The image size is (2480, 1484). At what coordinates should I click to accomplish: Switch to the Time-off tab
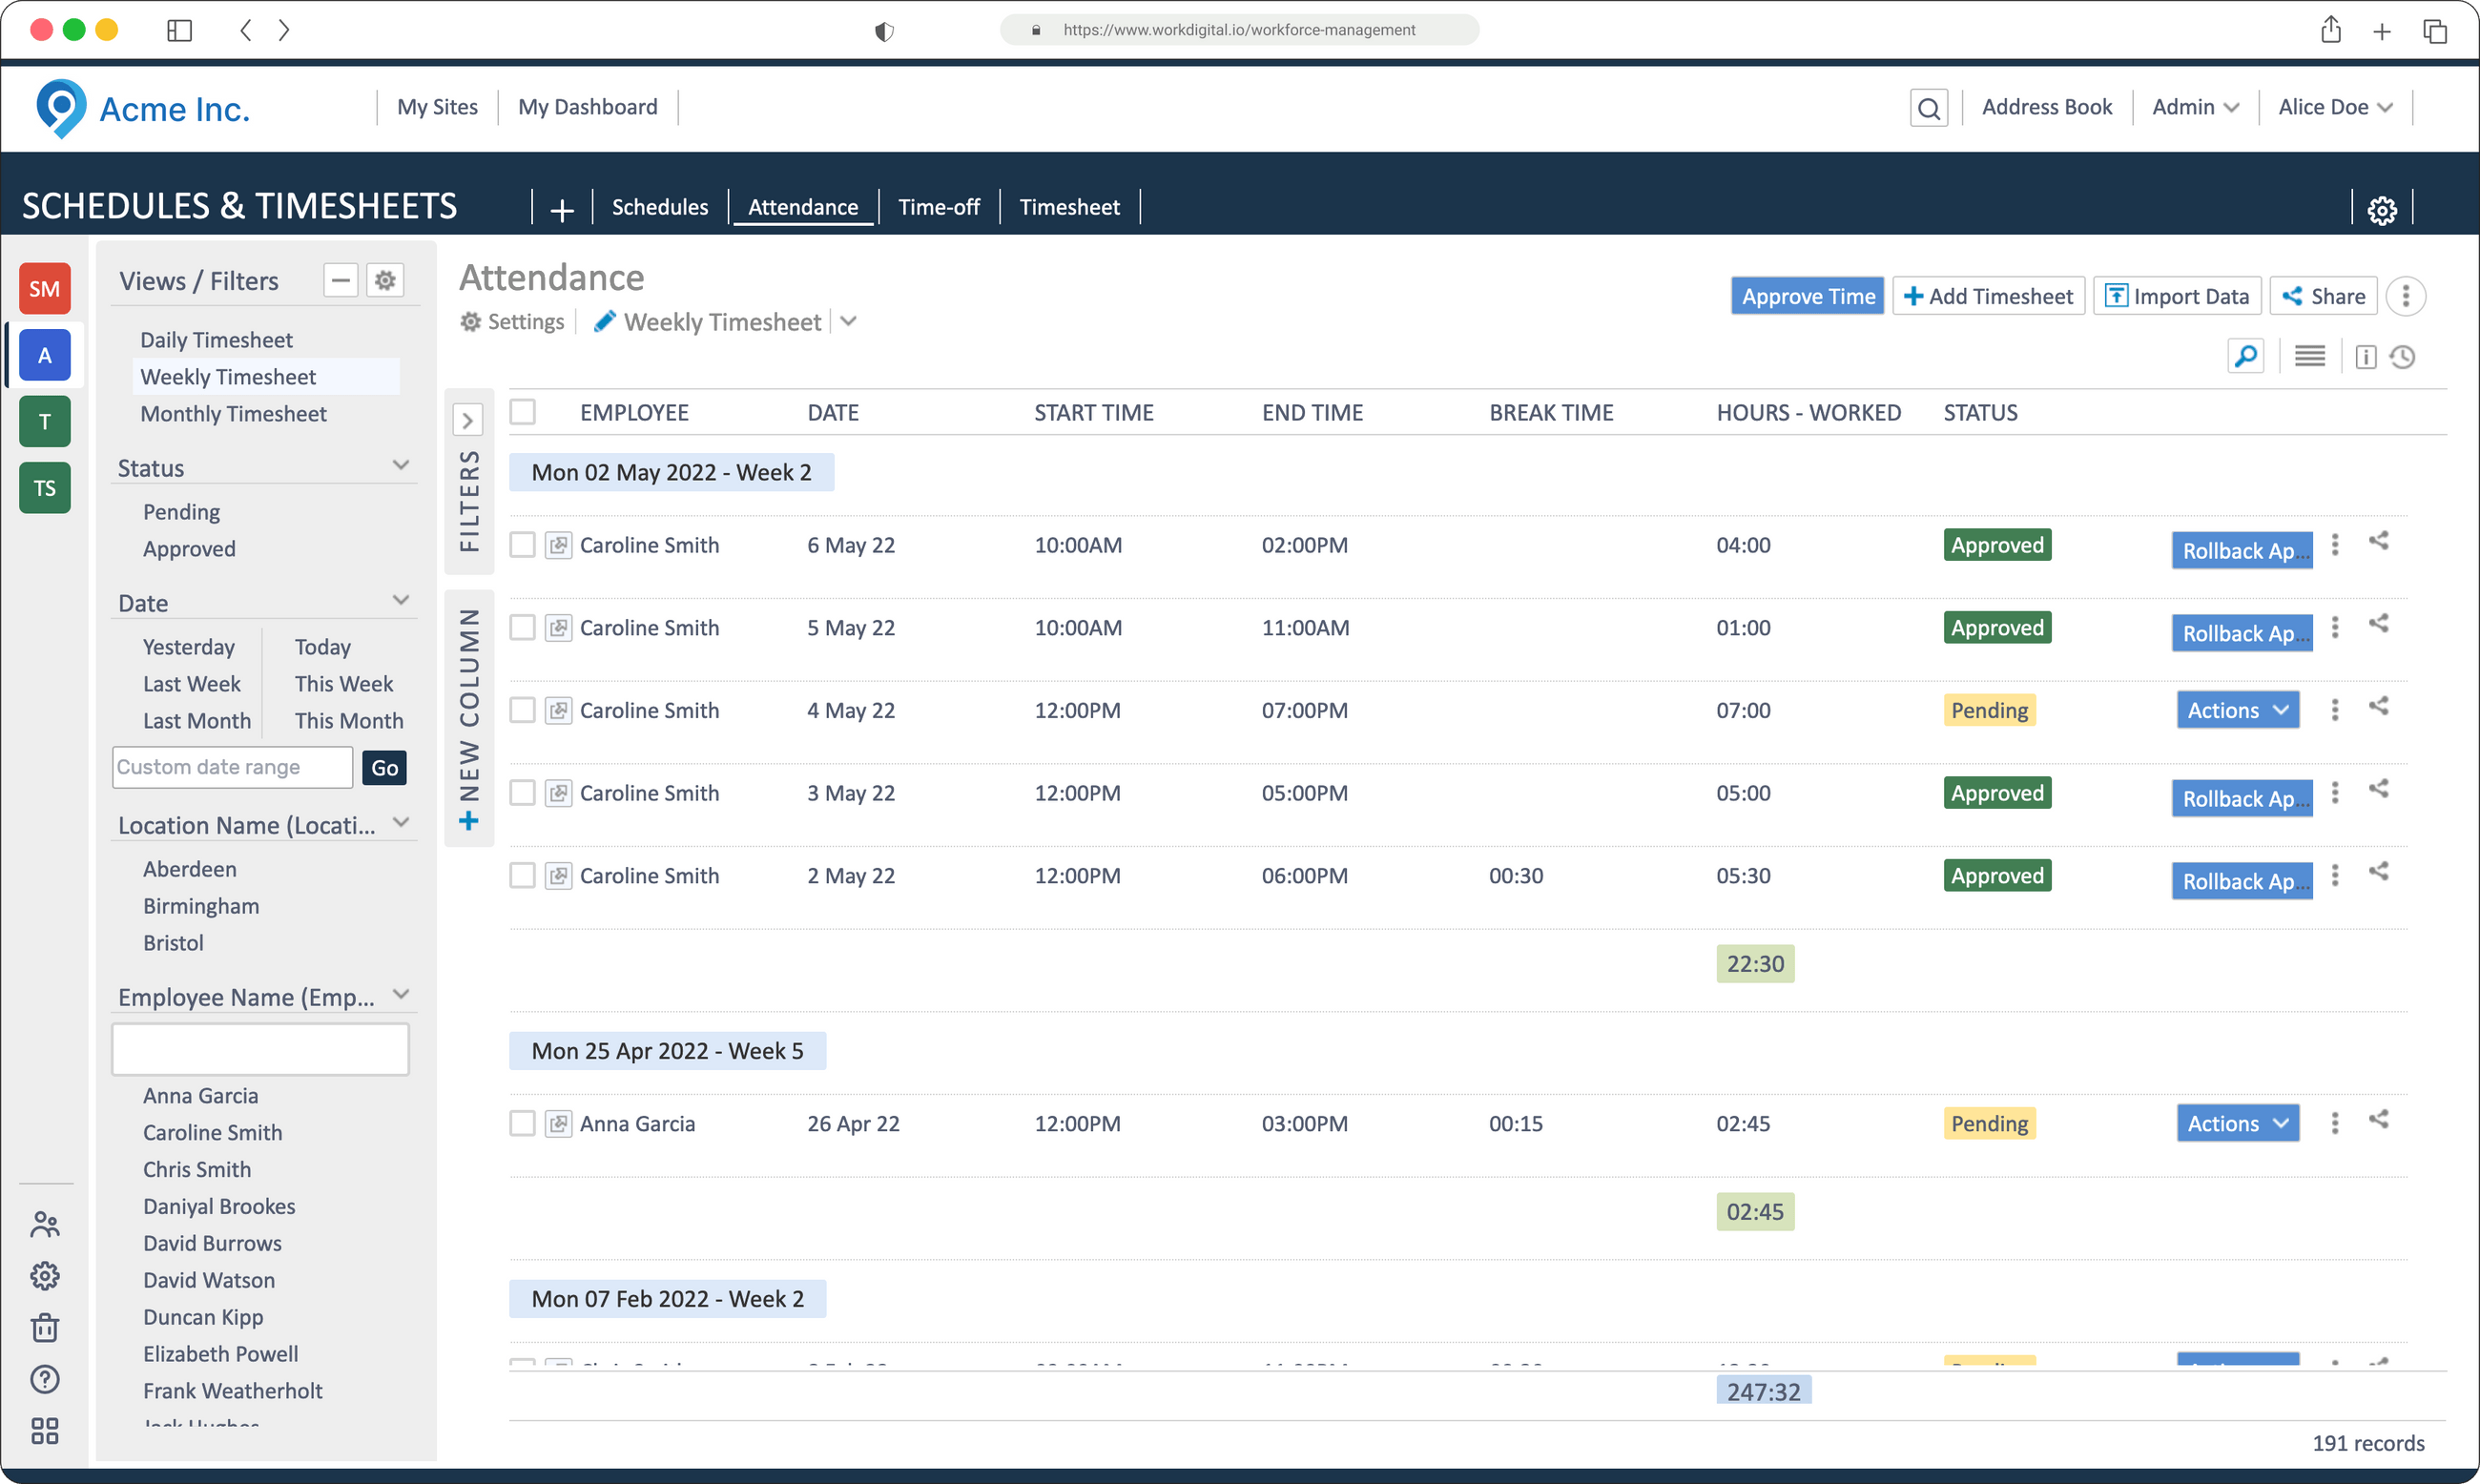(x=938, y=207)
